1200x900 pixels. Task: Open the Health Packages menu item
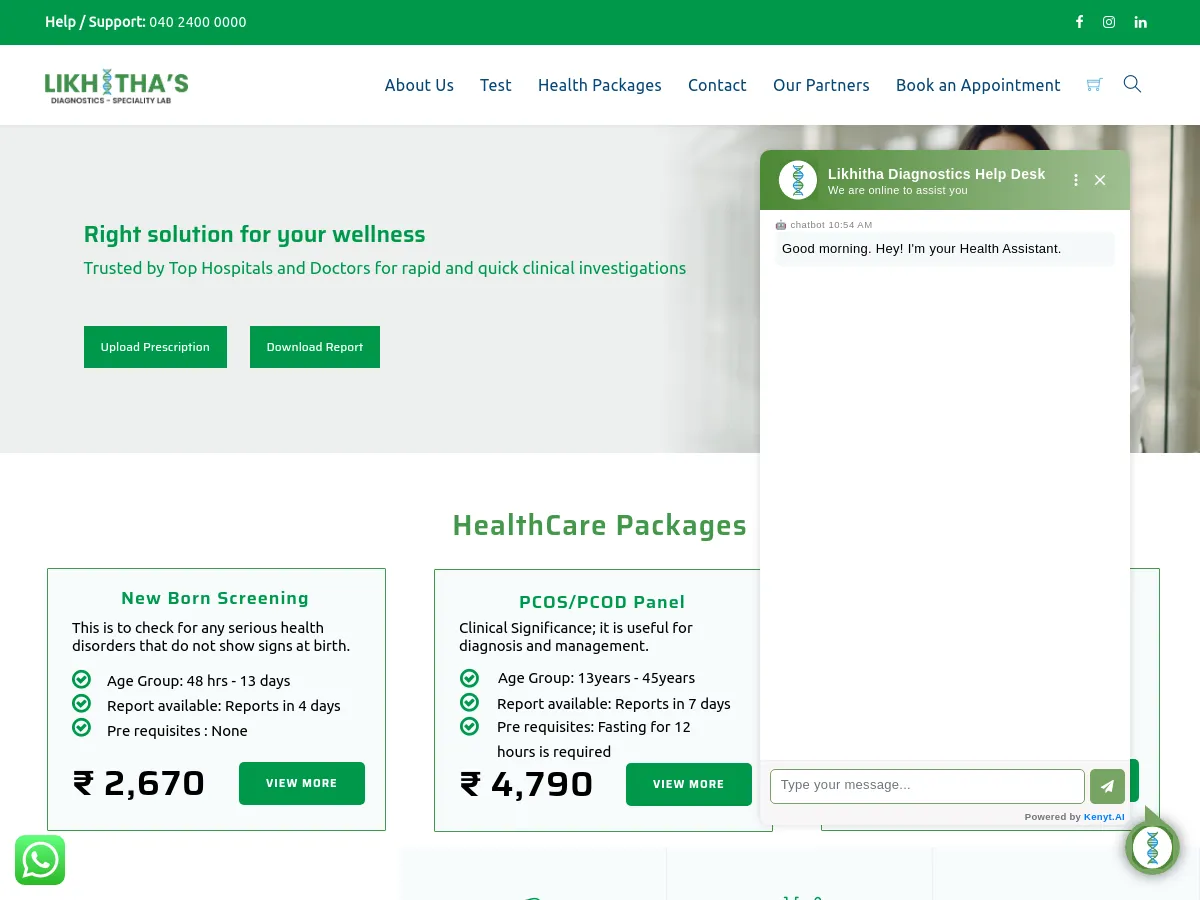point(600,85)
